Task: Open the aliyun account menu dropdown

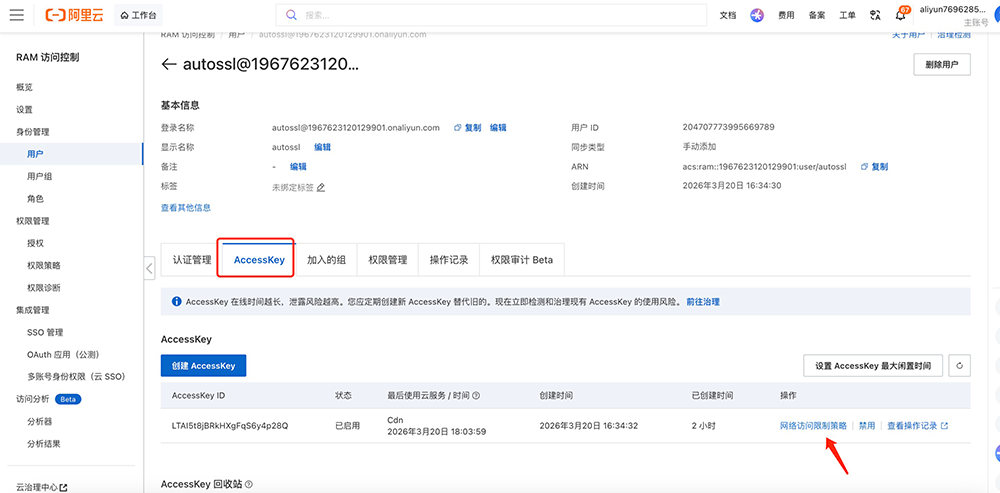Action: [960, 15]
